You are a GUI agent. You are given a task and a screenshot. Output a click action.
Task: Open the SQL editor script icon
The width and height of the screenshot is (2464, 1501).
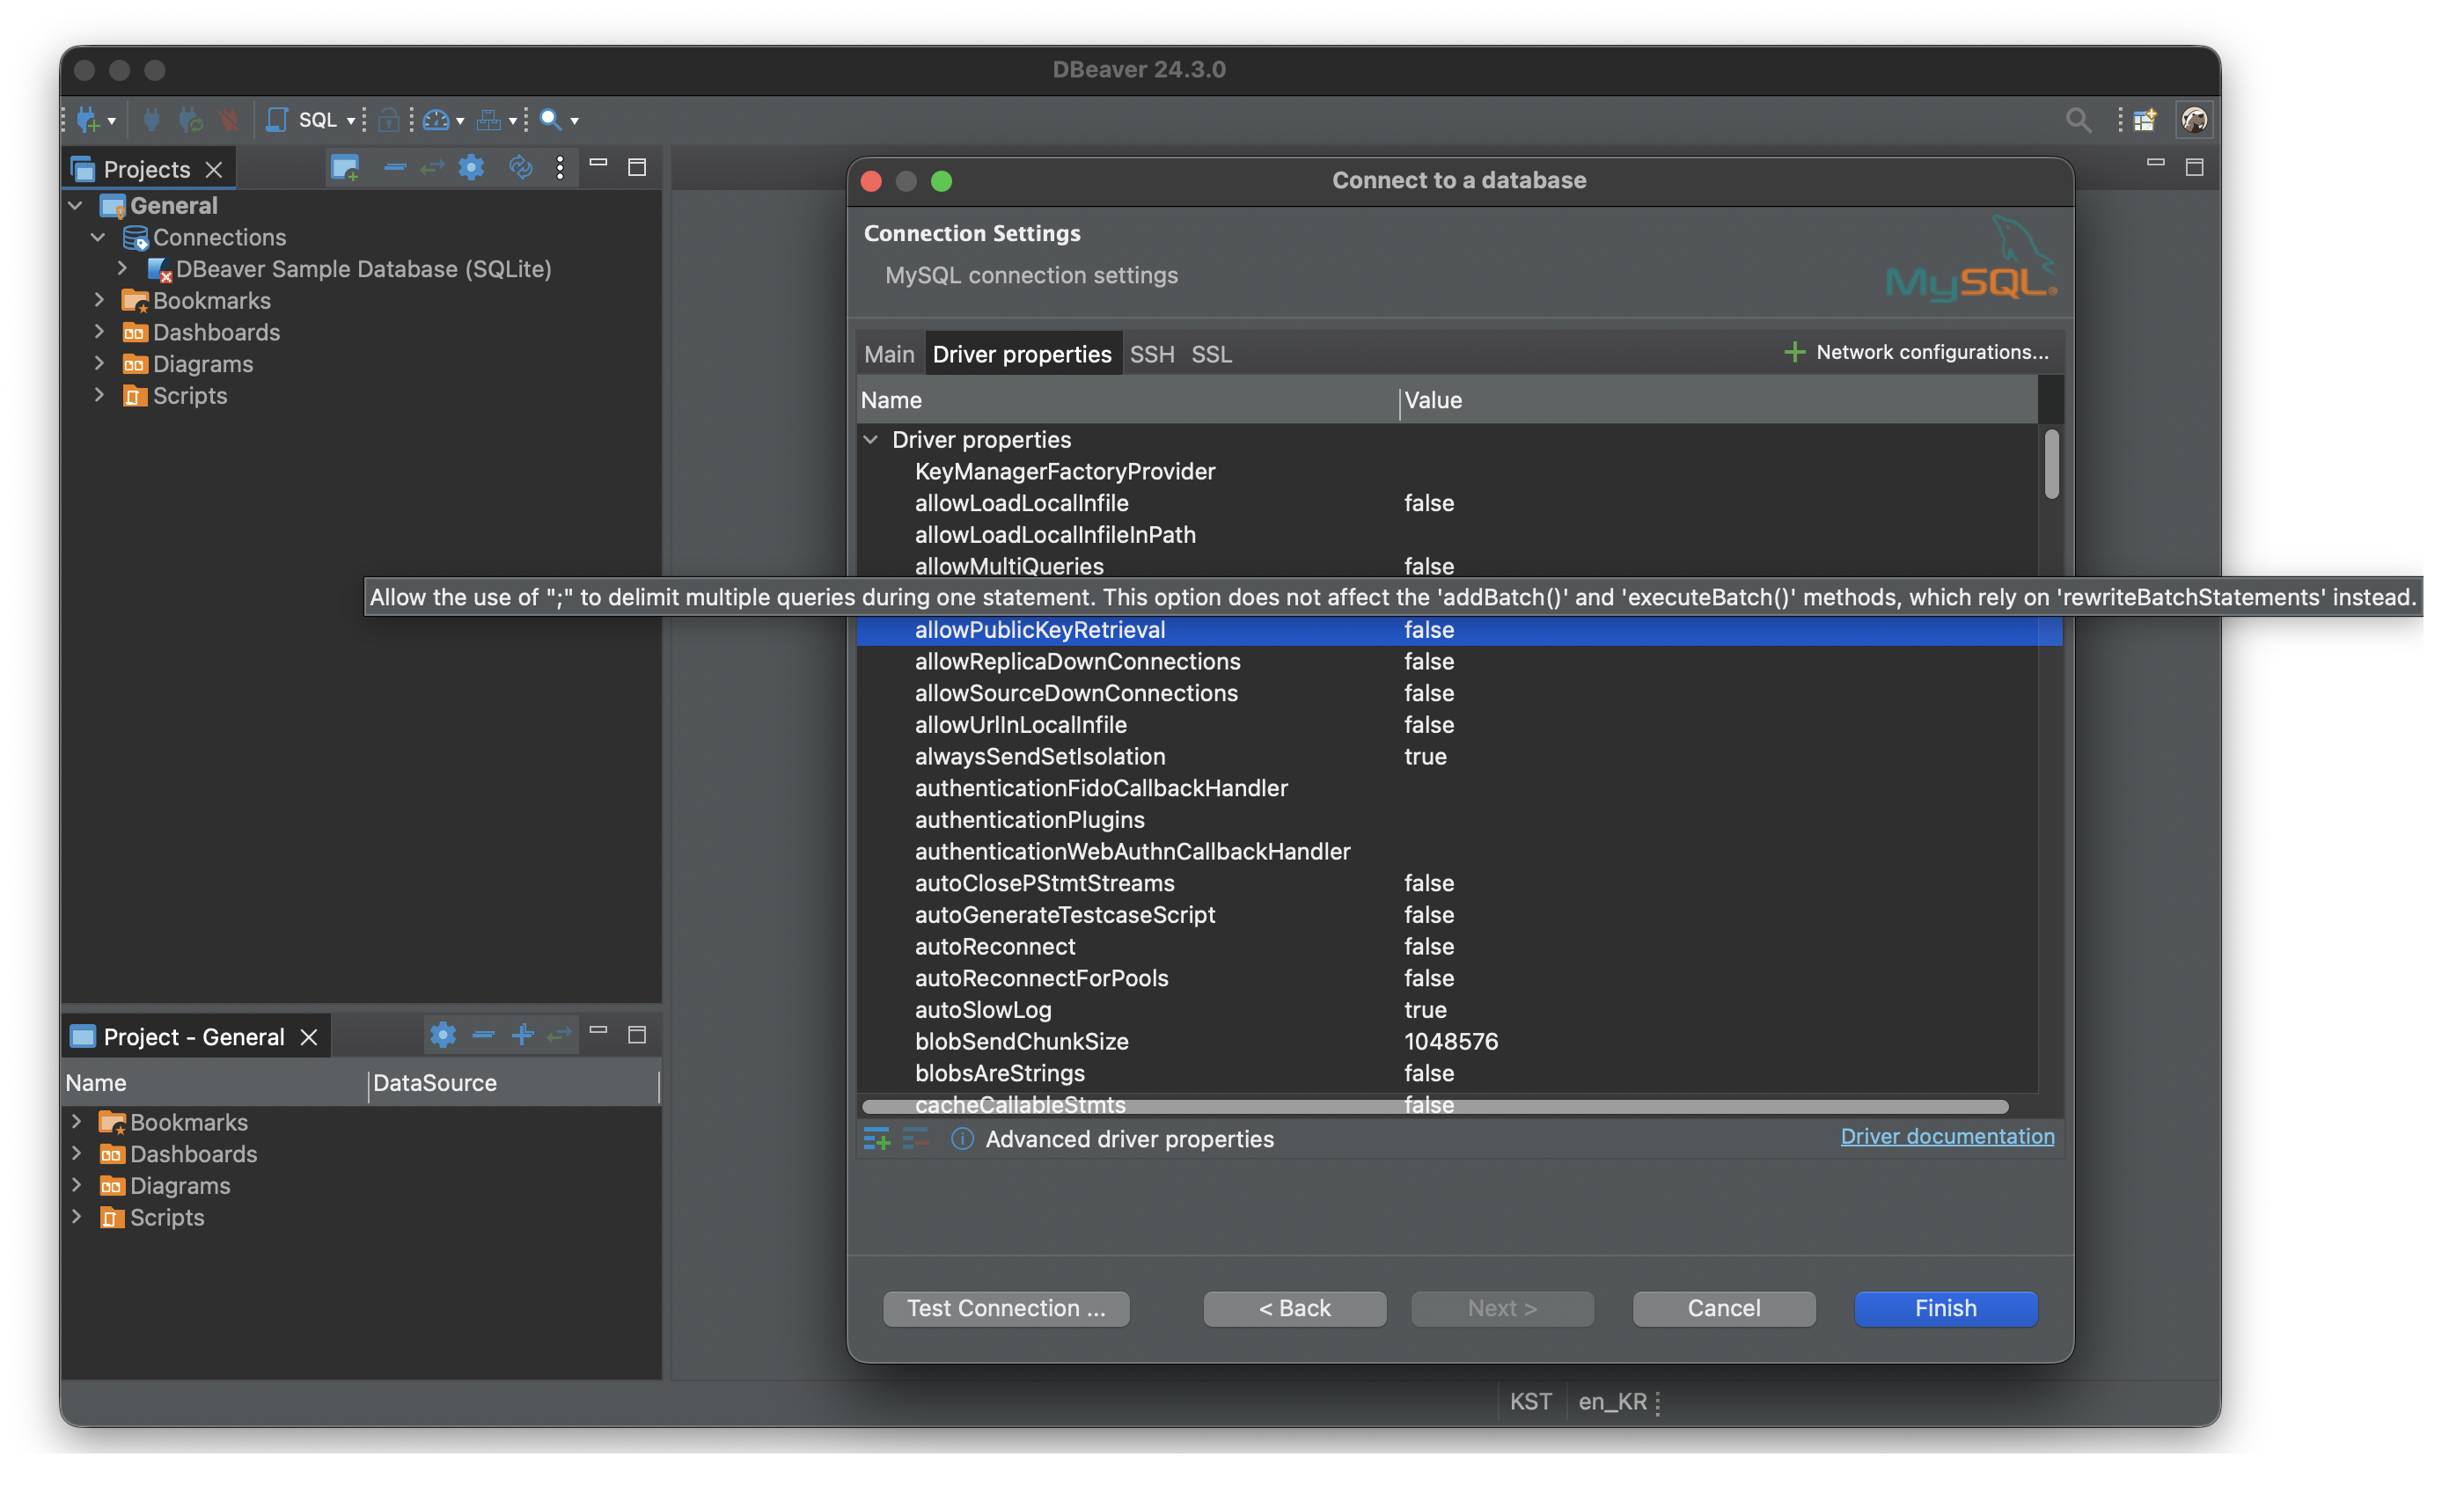tap(277, 120)
